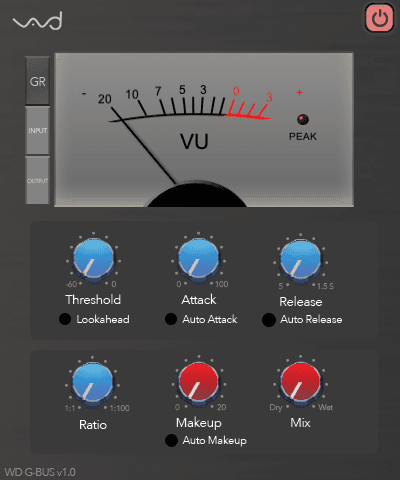This screenshot has height=480, width=400.
Task: Click the "VU" label on the meter
Action: [x=194, y=141]
